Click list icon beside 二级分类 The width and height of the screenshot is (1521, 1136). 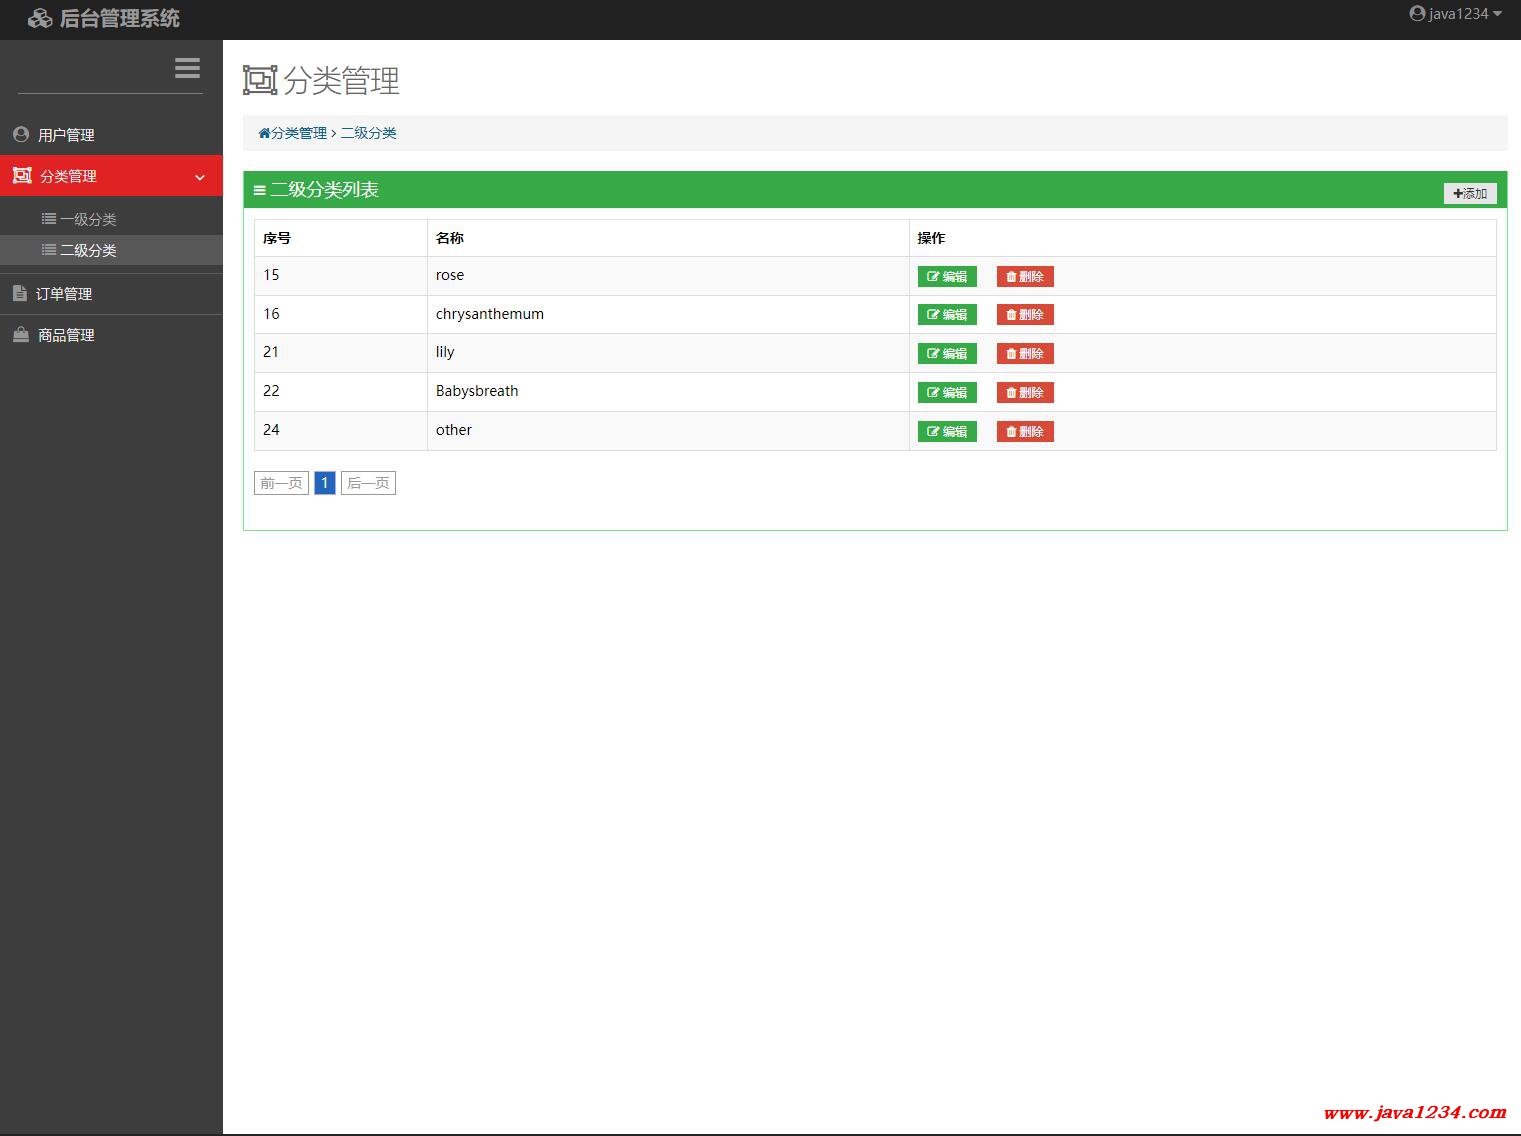[x=49, y=250]
